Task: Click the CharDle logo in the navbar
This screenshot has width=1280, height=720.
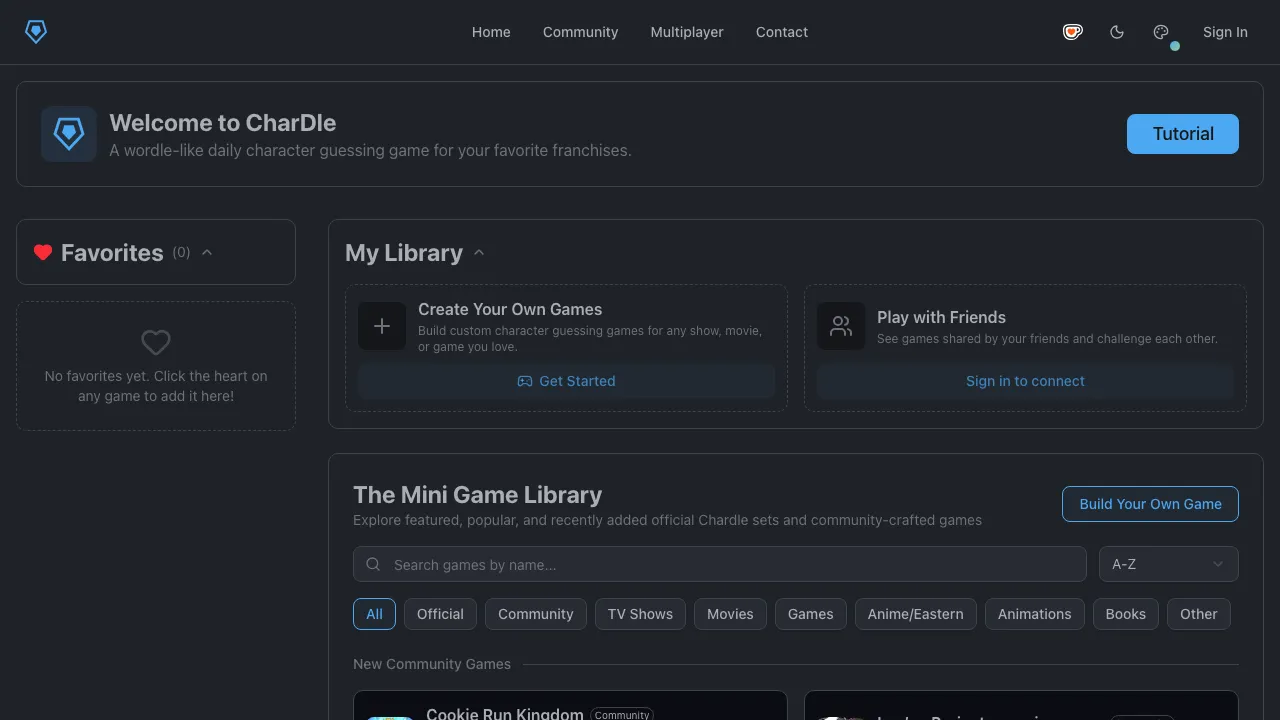Action: (36, 32)
